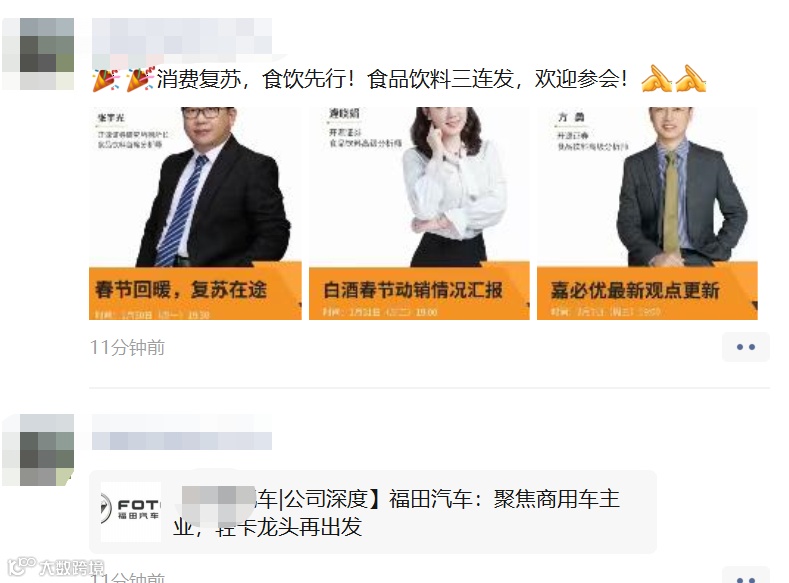Open the 嘉必优最新观点更新 poster image
Viewport: 789px width, 583px height.
click(x=647, y=213)
